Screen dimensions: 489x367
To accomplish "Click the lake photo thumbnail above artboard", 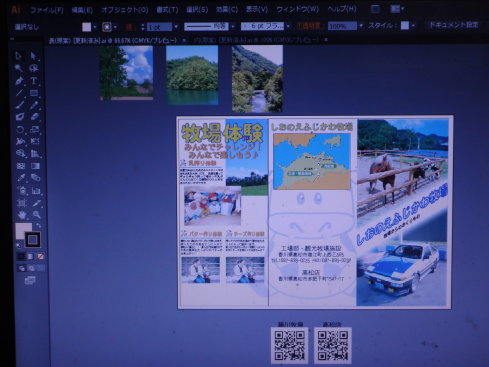I will pyautogui.click(x=192, y=75).
